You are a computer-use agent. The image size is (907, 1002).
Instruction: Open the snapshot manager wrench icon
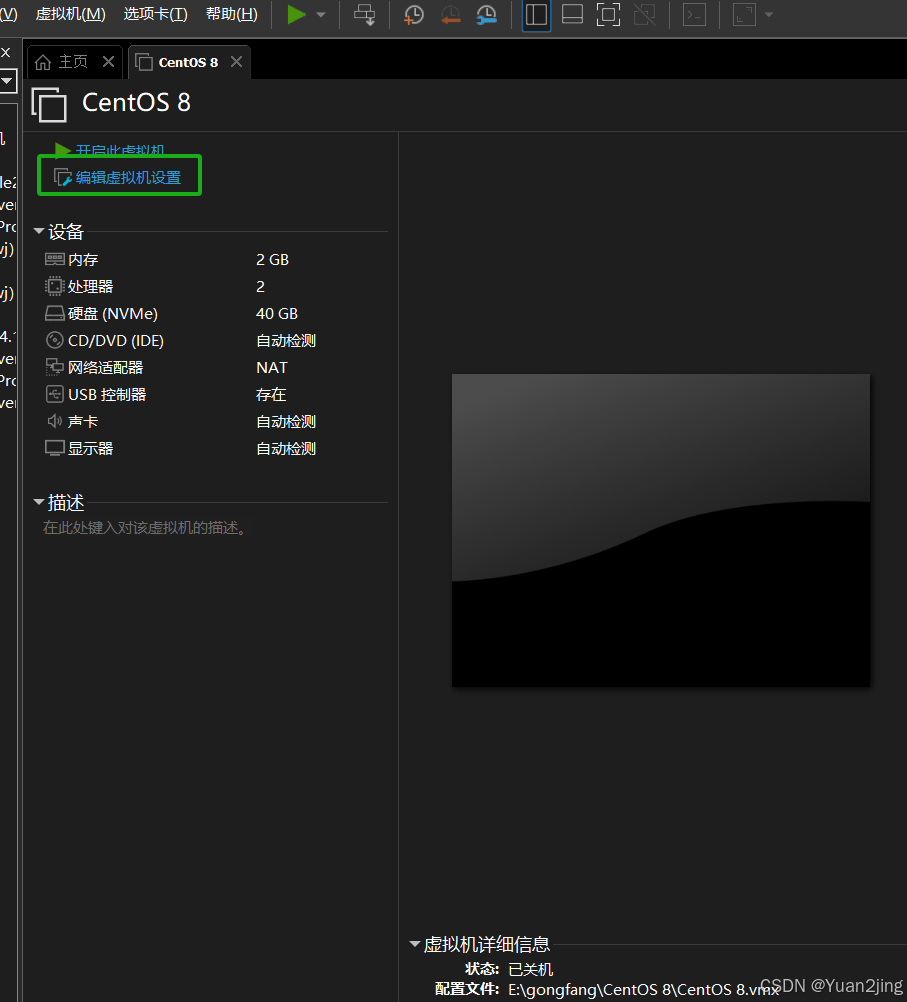[487, 14]
